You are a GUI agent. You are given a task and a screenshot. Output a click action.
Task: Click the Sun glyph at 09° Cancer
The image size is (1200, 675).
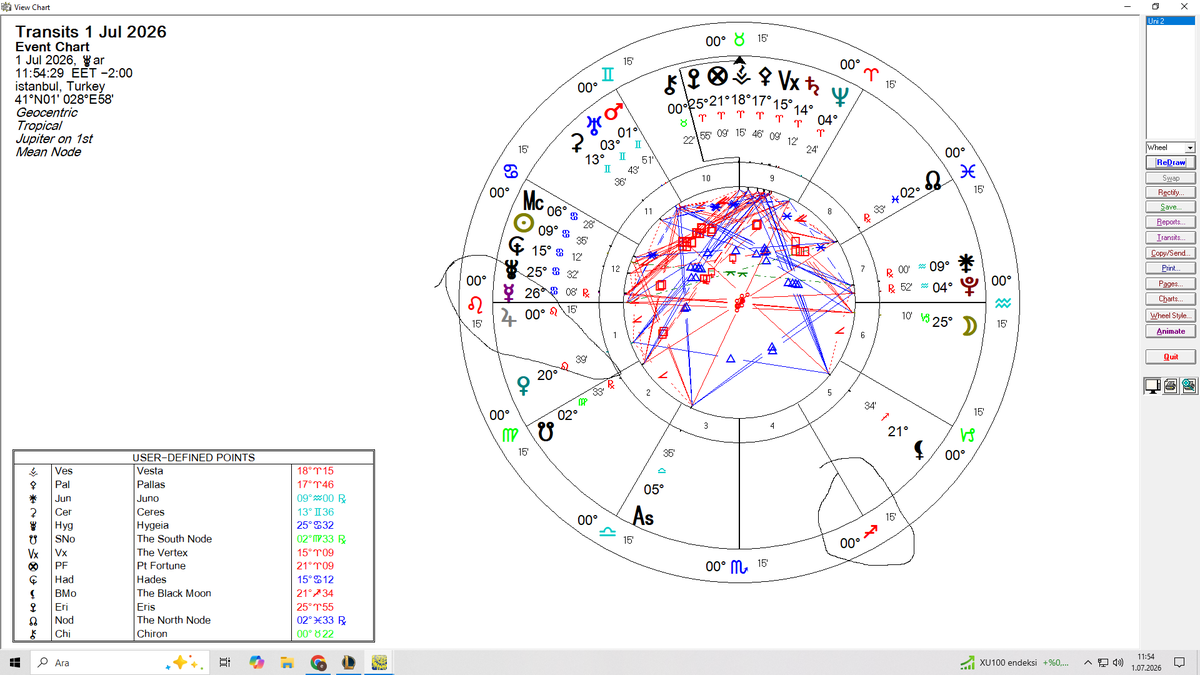pos(522,224)
